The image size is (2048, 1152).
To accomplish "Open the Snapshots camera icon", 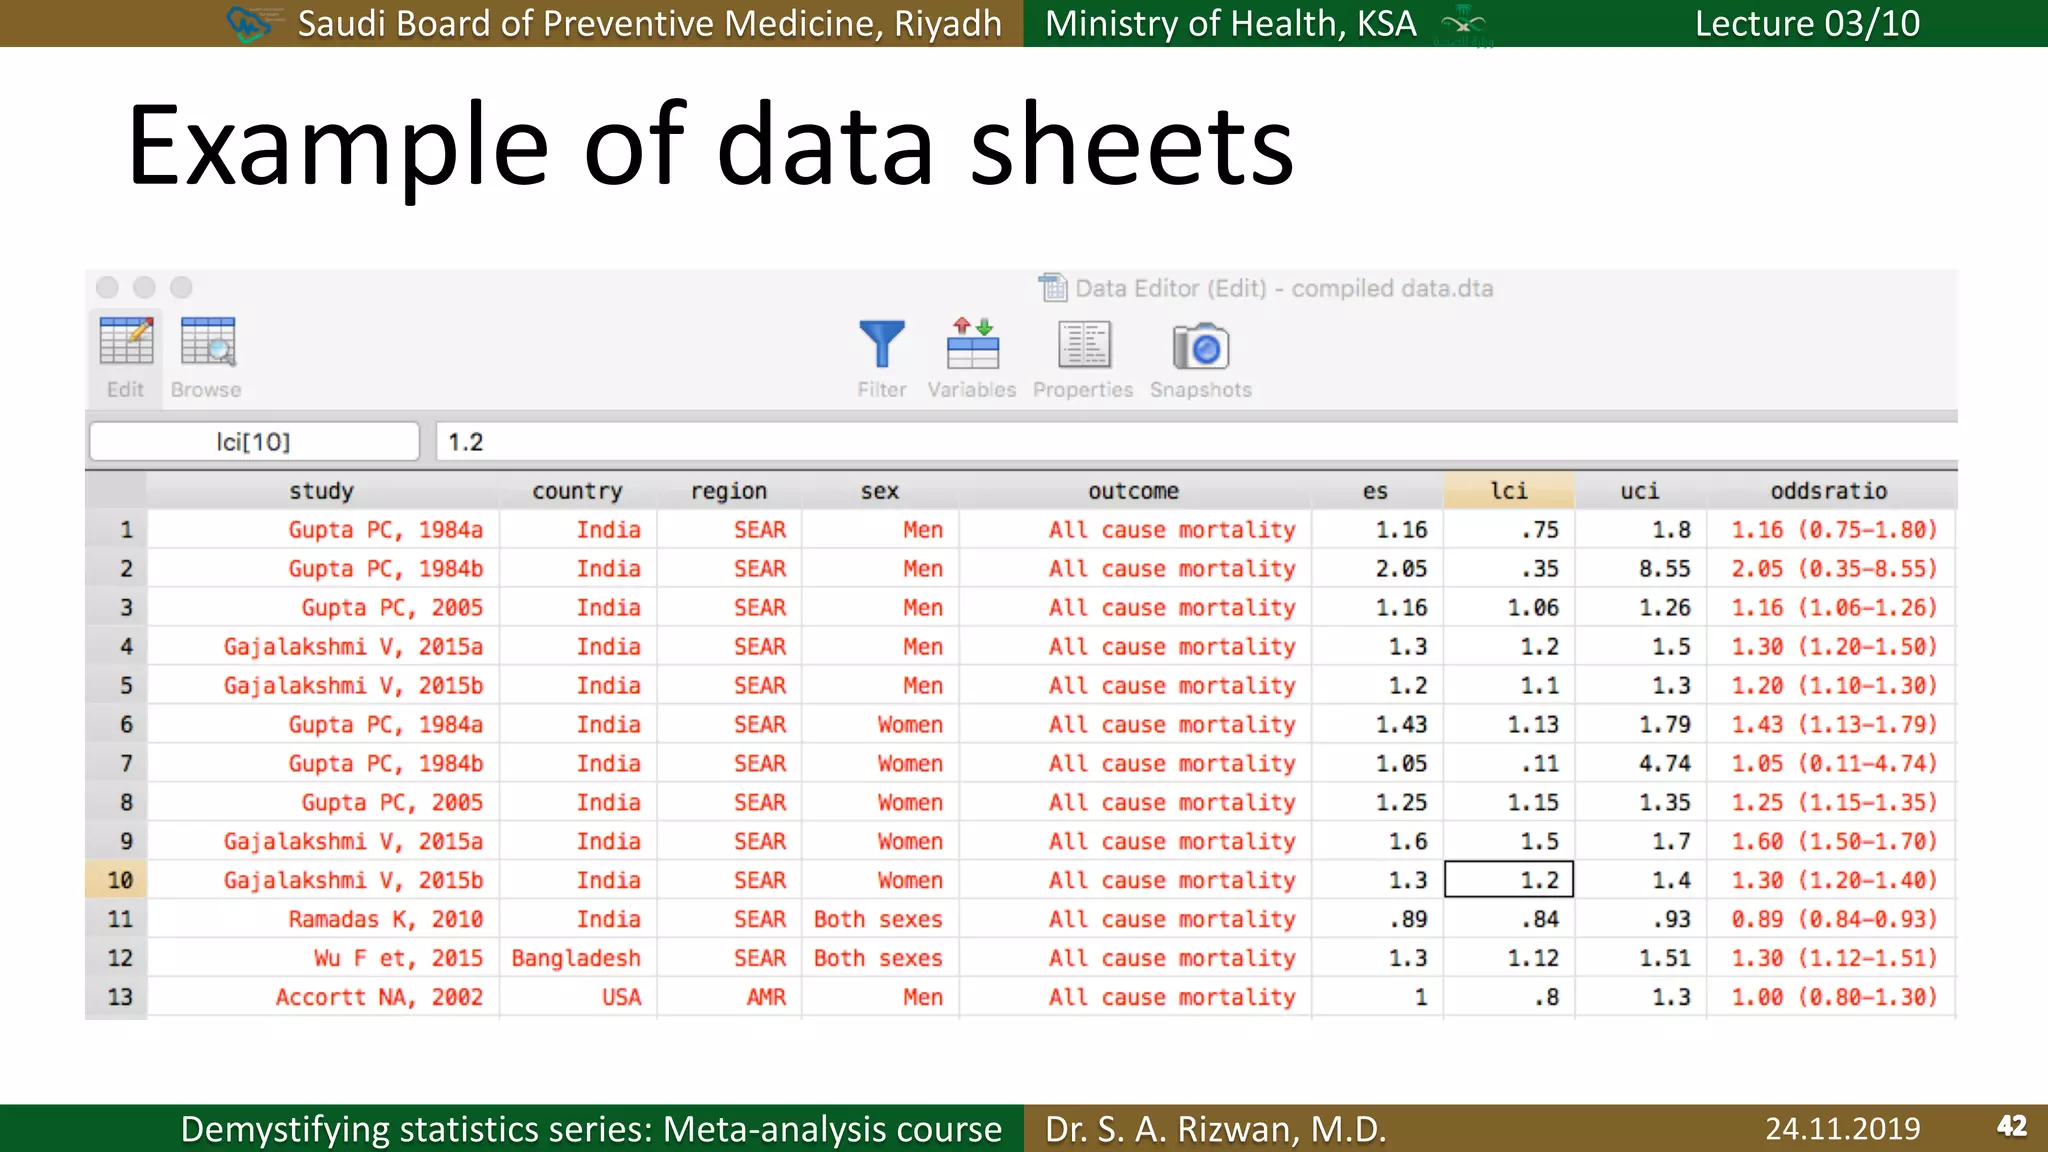I will pyautogui.click(x=1201, y=346).
